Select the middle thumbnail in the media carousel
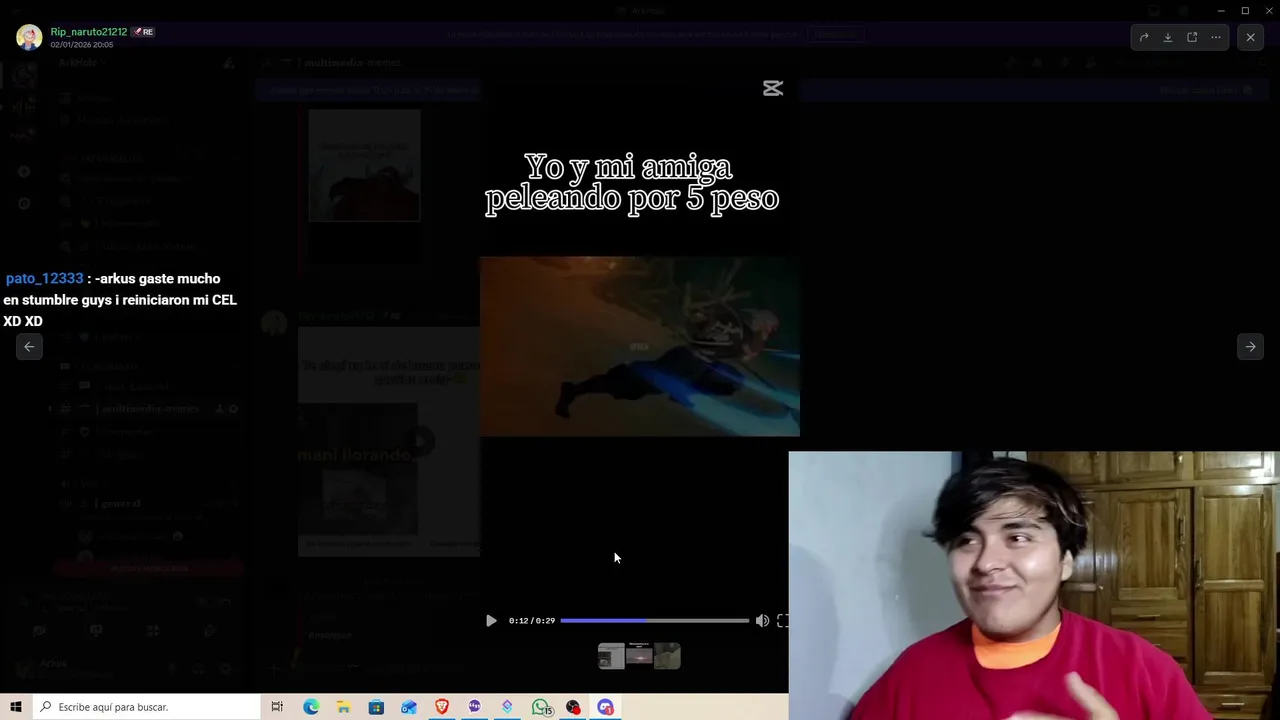Image resolution: width=1280 pixels, height=720 pixels. tap(639, 656)
